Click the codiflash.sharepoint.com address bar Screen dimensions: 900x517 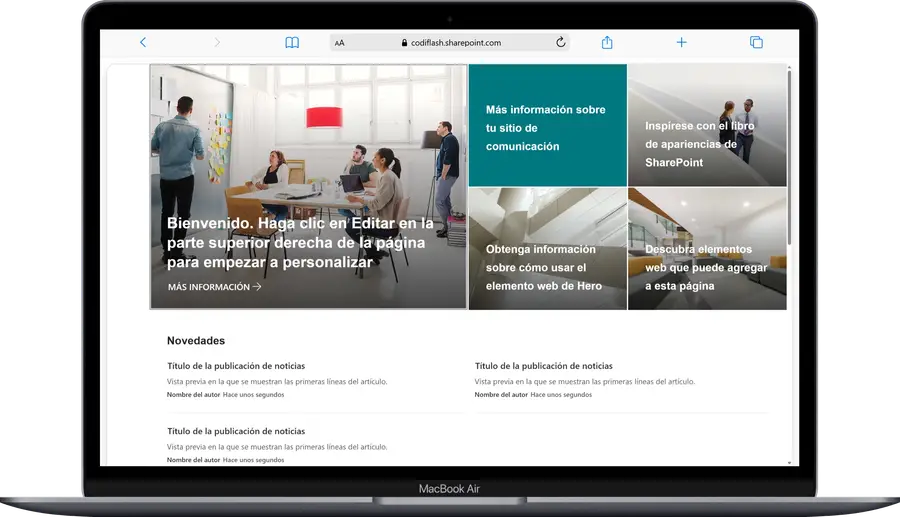[x=449, y=42]
